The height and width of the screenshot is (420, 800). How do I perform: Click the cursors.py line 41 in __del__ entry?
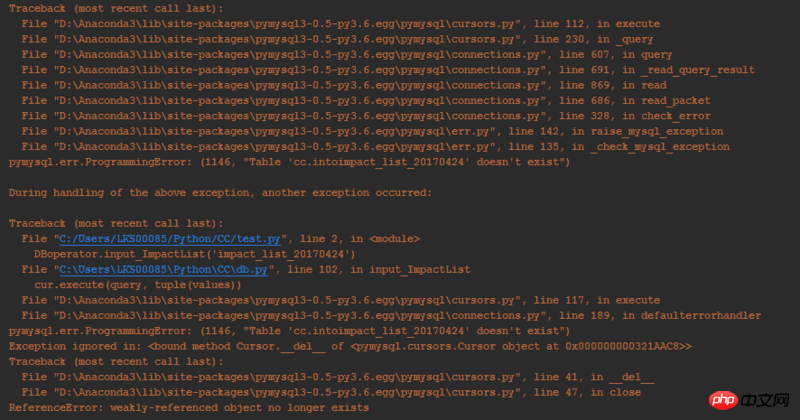(338, 377)
